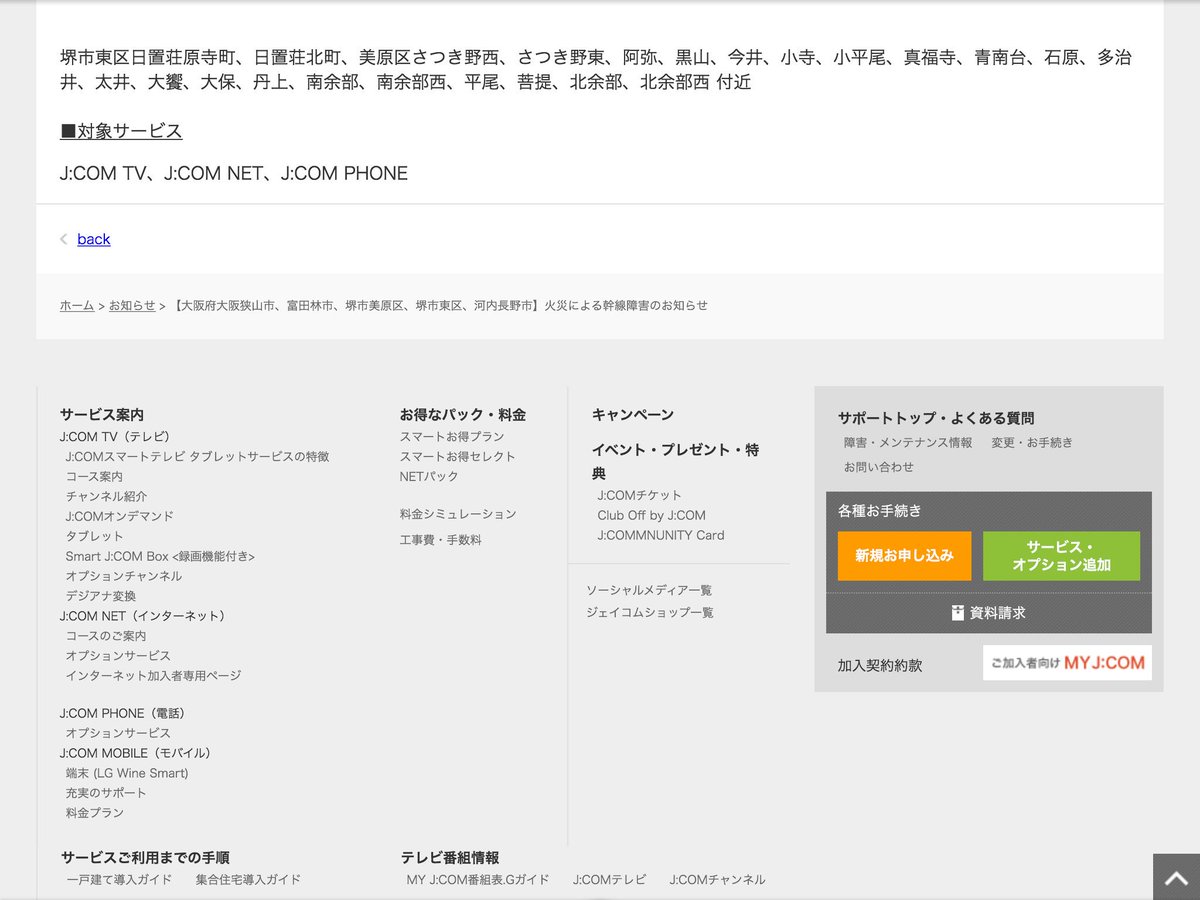Open 集合住宅導入ガイド link
The height and width of the screenshot is (900, 1200).
click(x=248, y=880)
